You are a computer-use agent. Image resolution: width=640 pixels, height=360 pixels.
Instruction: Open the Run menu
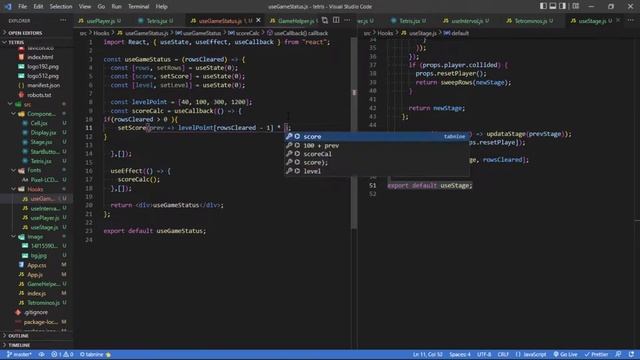[116, 7]
